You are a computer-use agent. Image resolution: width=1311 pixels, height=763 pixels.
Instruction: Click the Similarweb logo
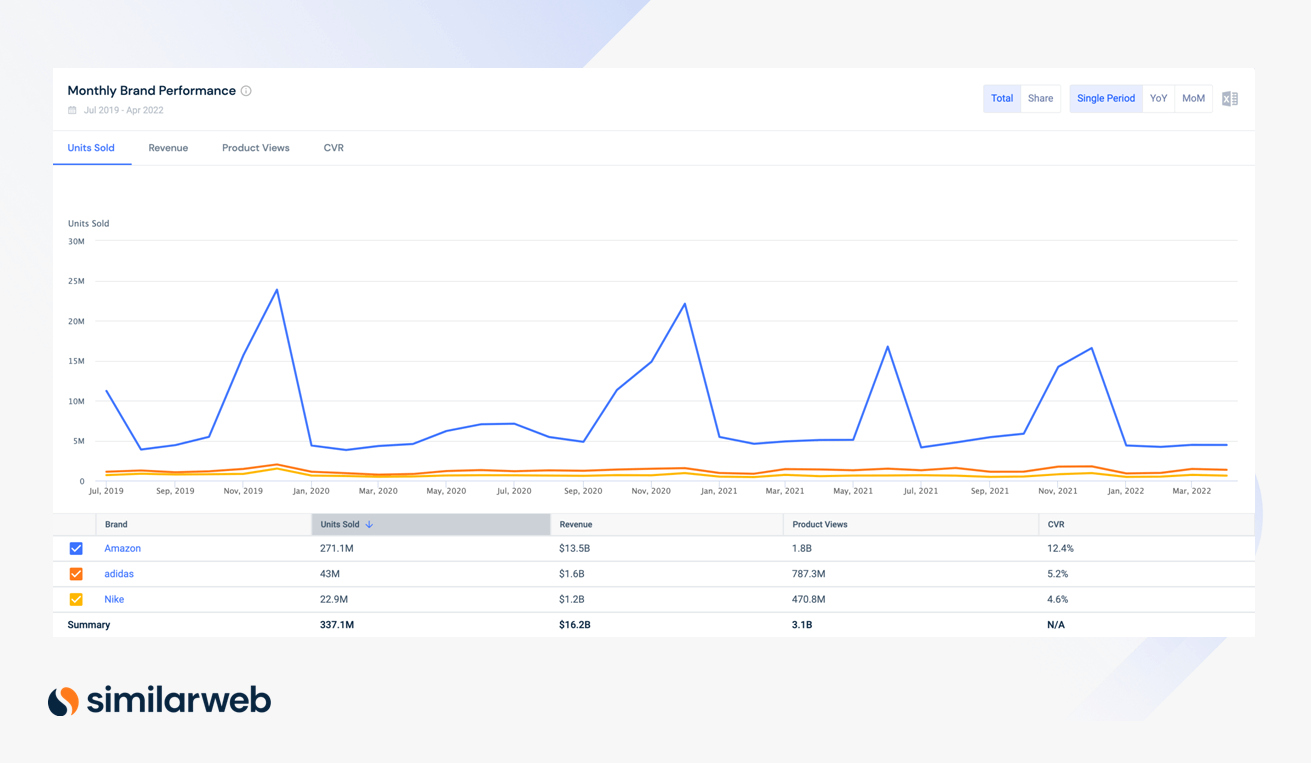tap(159, 700)
